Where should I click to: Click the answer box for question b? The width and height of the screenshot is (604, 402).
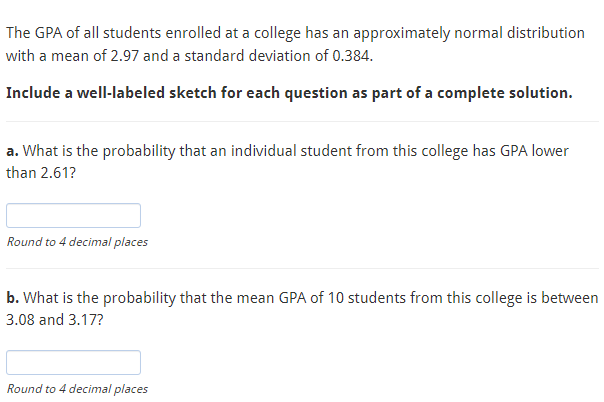[x=73, y=362]
